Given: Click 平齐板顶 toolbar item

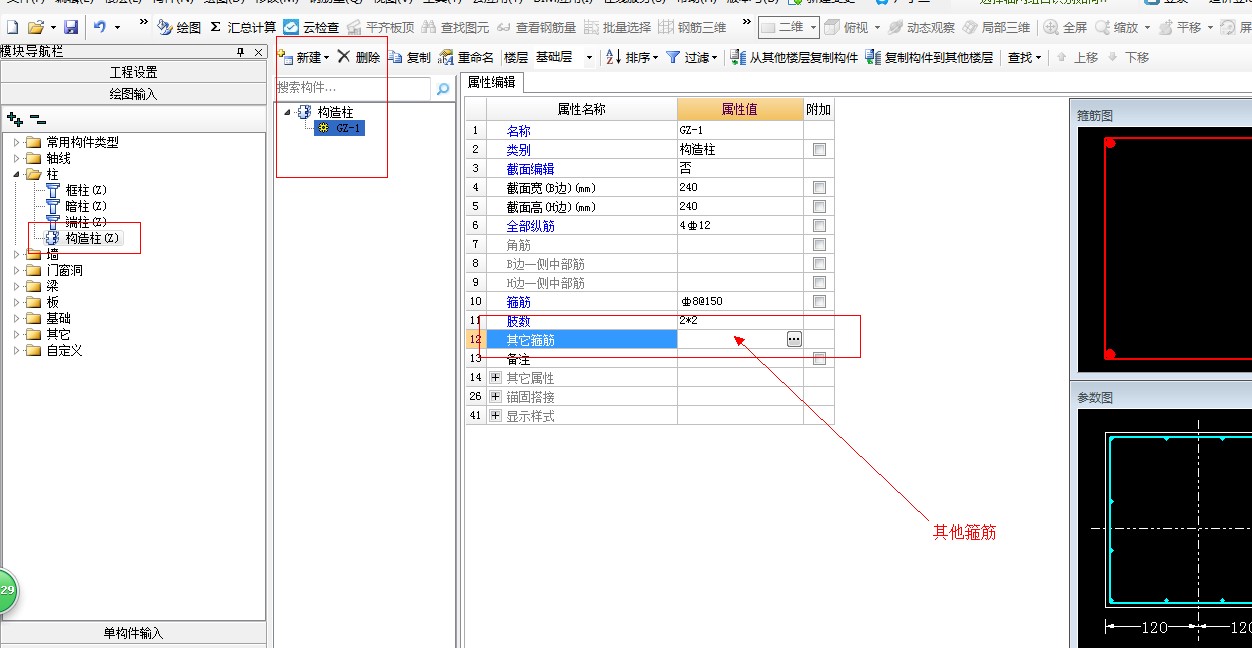Looking at the screenshot, I should point(381,27).
